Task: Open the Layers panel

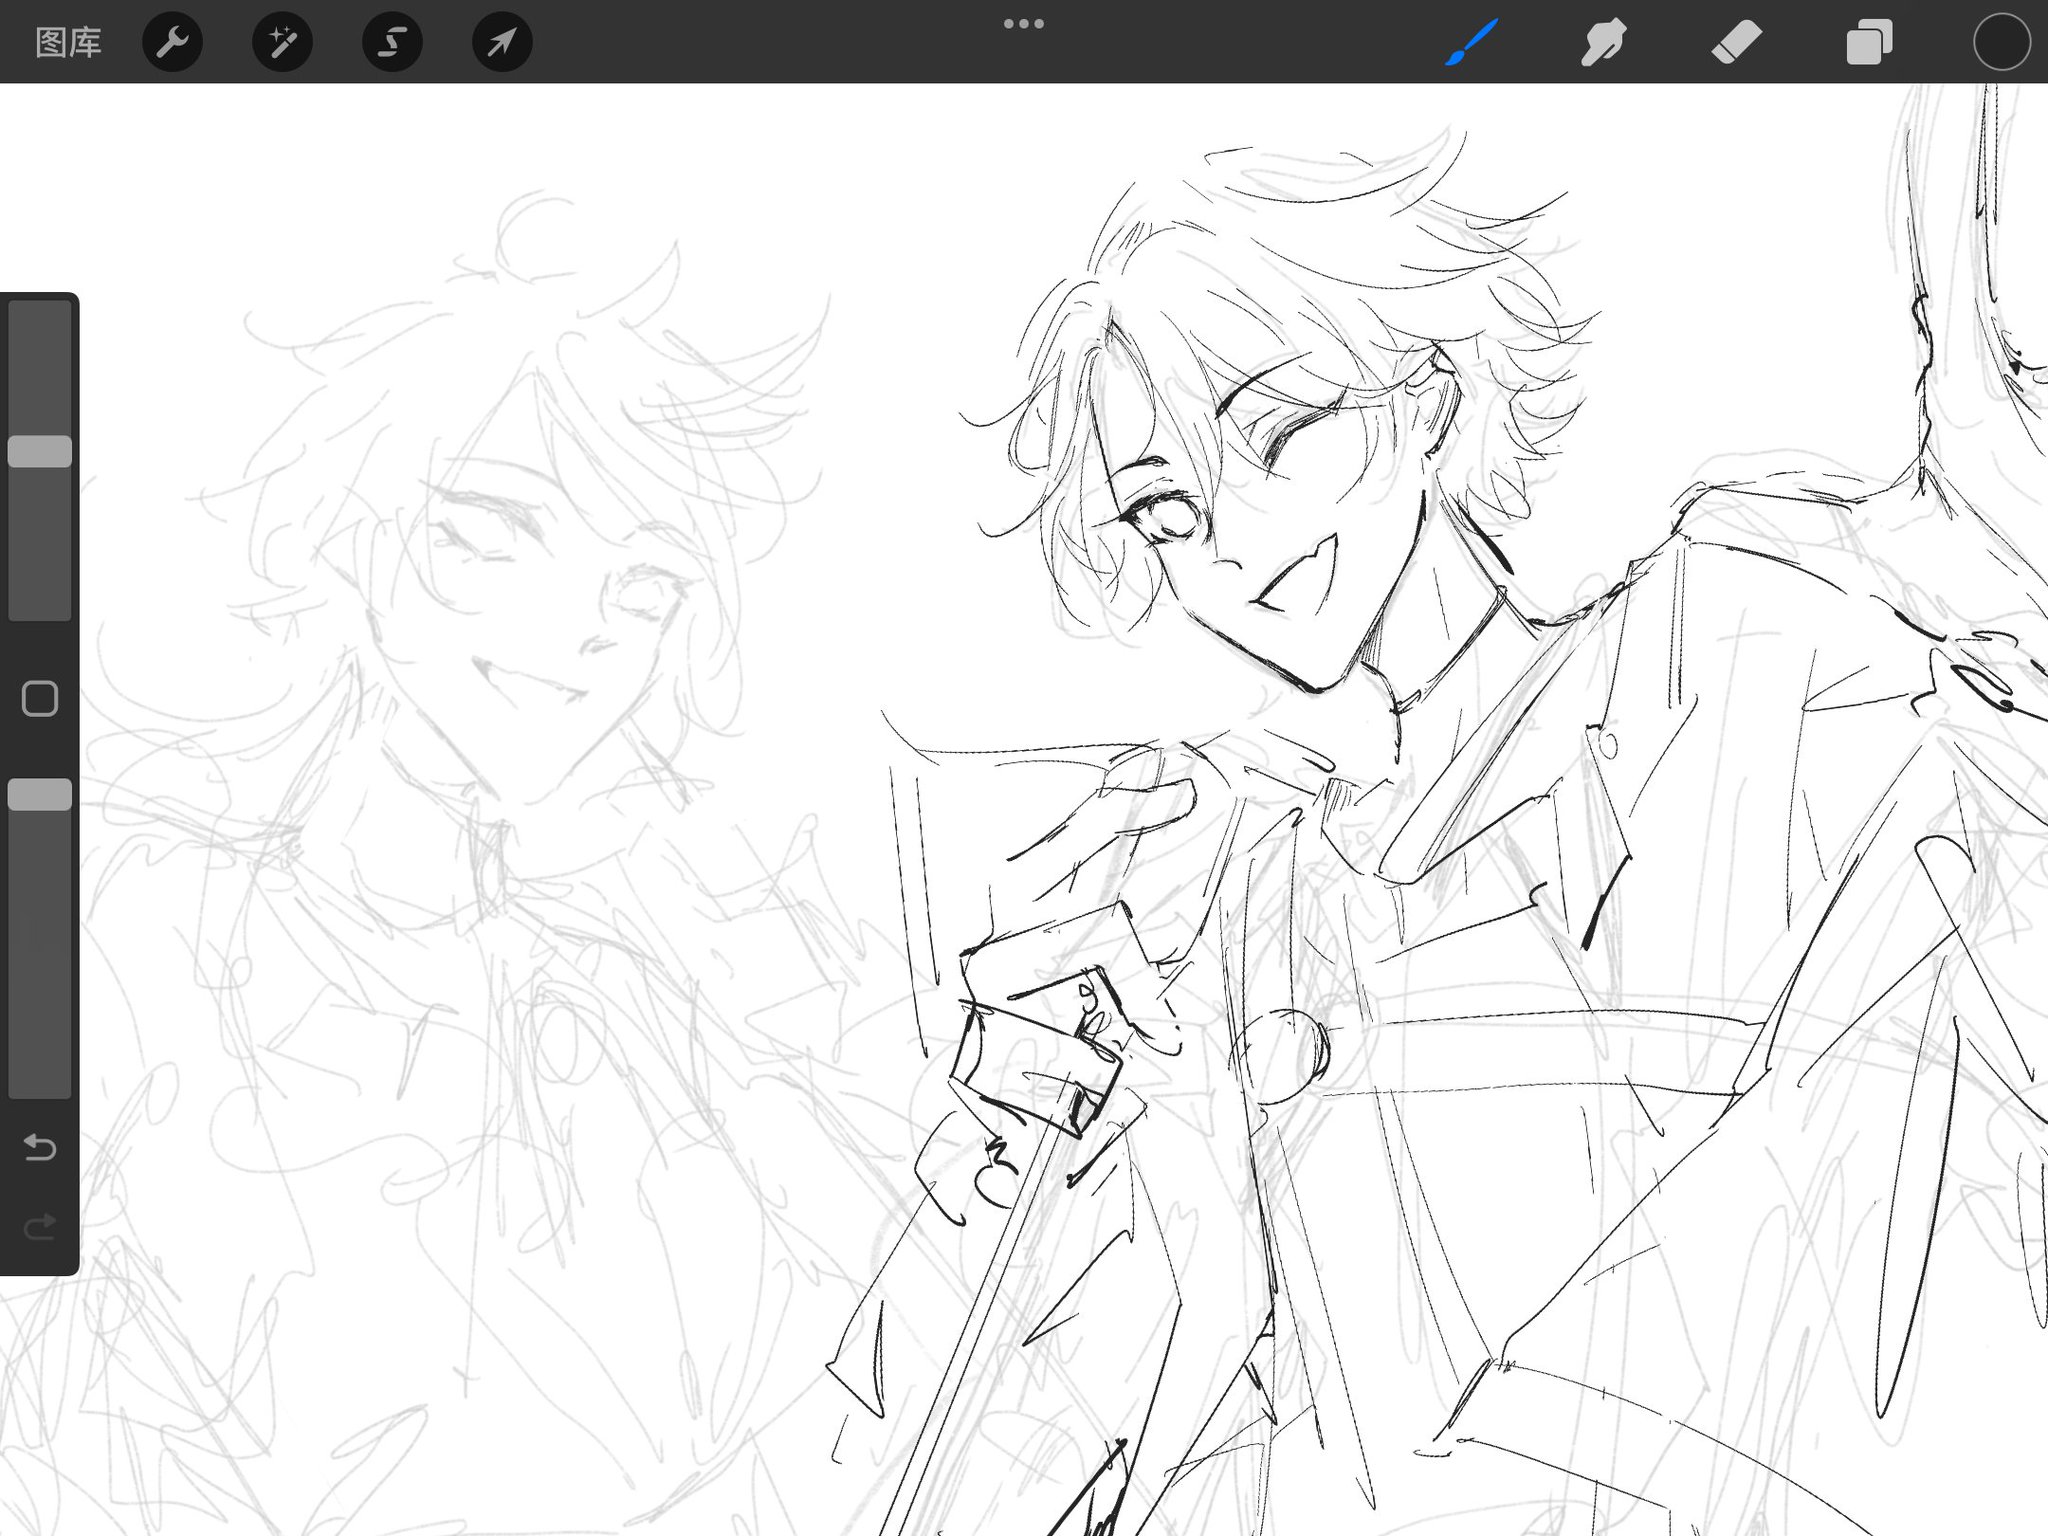Action: coord(1868,42)
